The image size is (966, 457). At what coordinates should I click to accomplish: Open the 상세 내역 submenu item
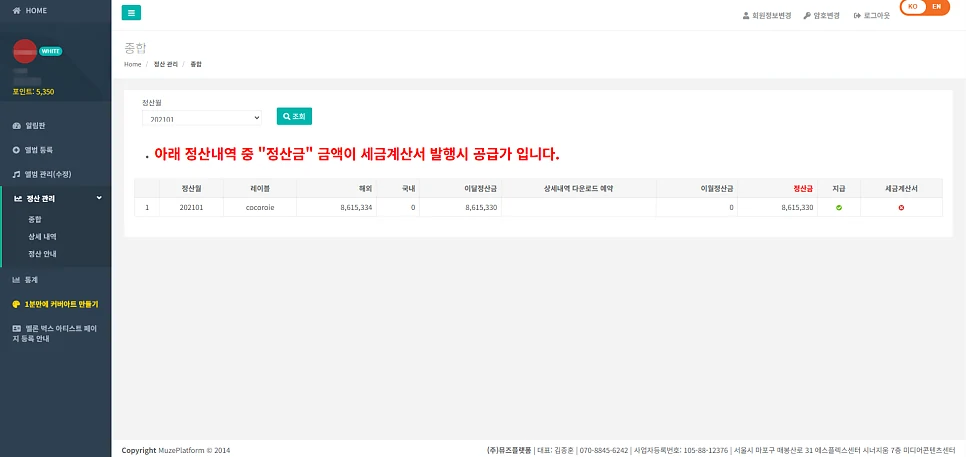[x=42, y=237]
